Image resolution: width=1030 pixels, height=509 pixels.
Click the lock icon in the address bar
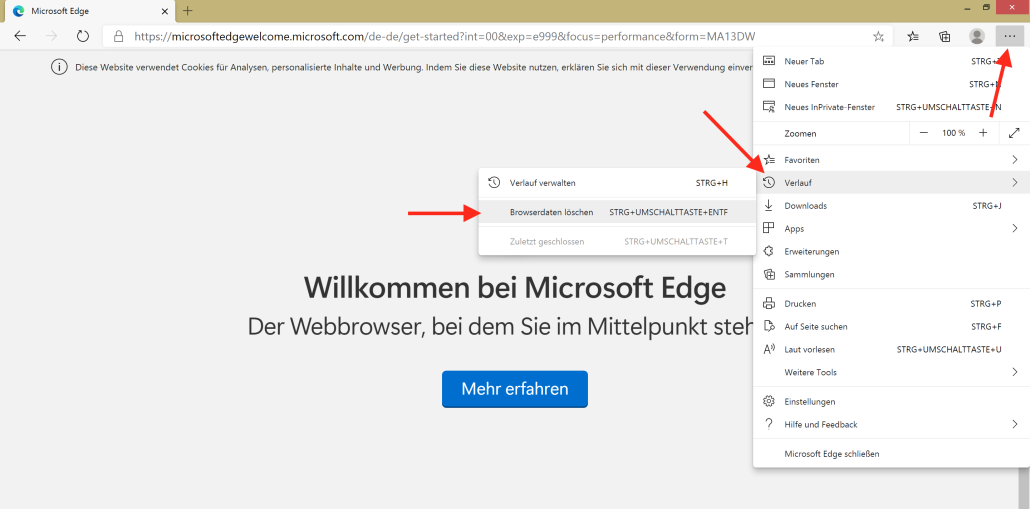(118, 36)
